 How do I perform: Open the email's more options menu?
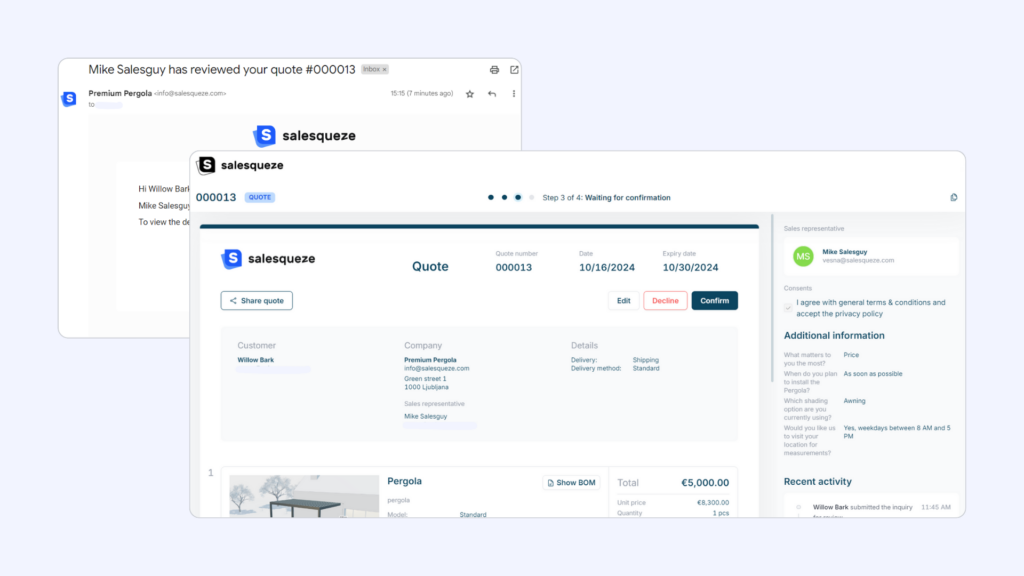point(514,94)
